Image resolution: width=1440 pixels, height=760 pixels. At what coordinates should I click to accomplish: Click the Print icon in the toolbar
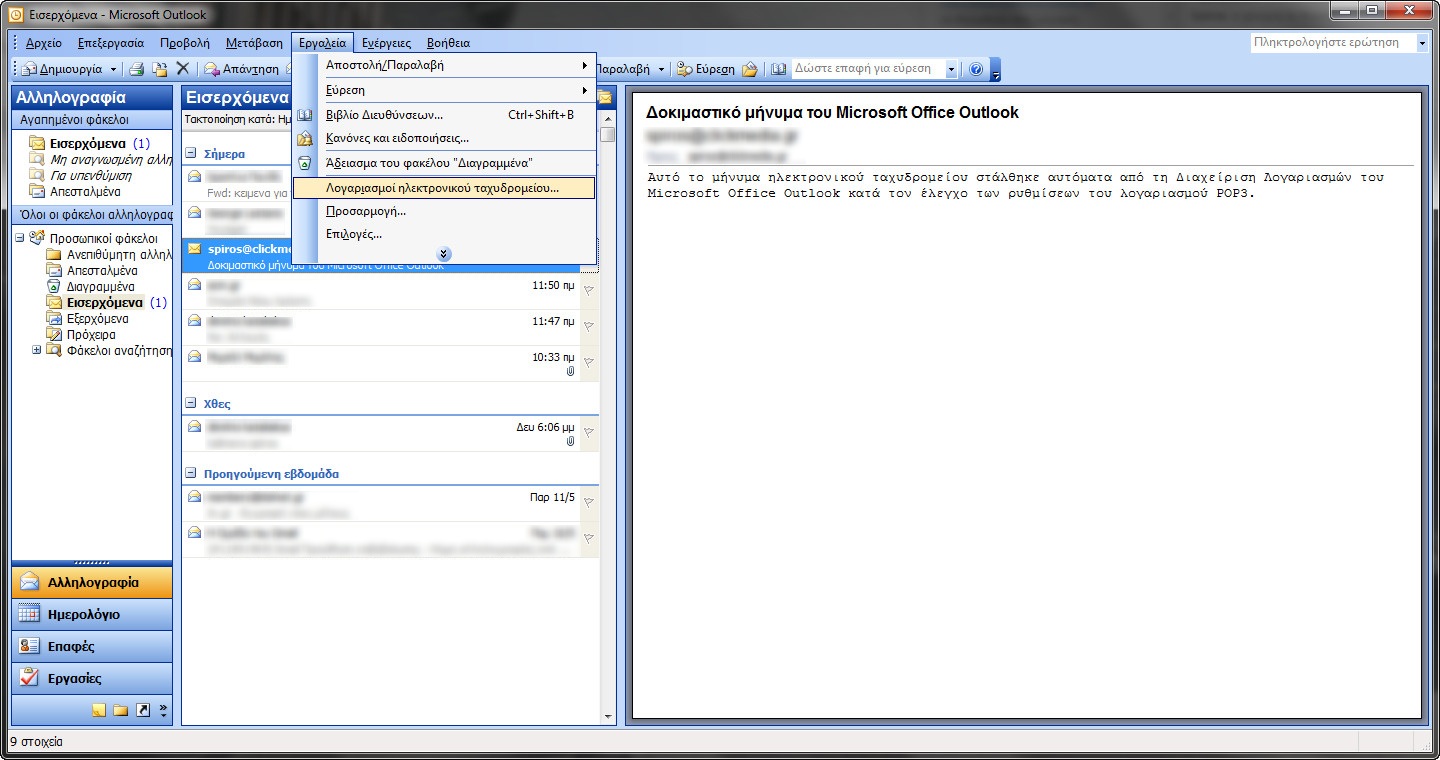point(137,69)
